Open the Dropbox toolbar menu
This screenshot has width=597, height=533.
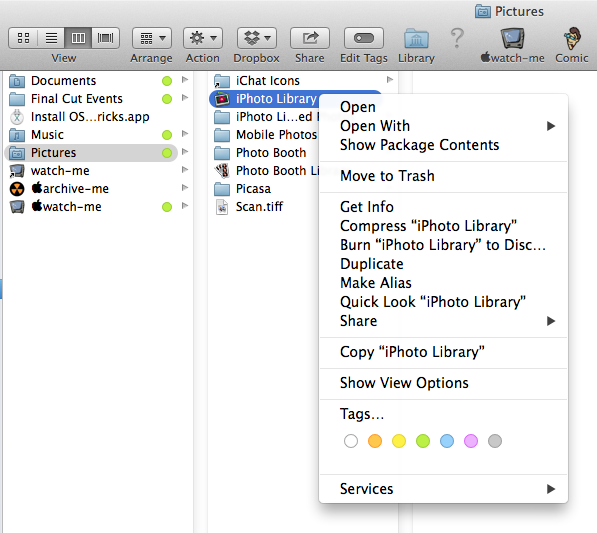point(257,38)
